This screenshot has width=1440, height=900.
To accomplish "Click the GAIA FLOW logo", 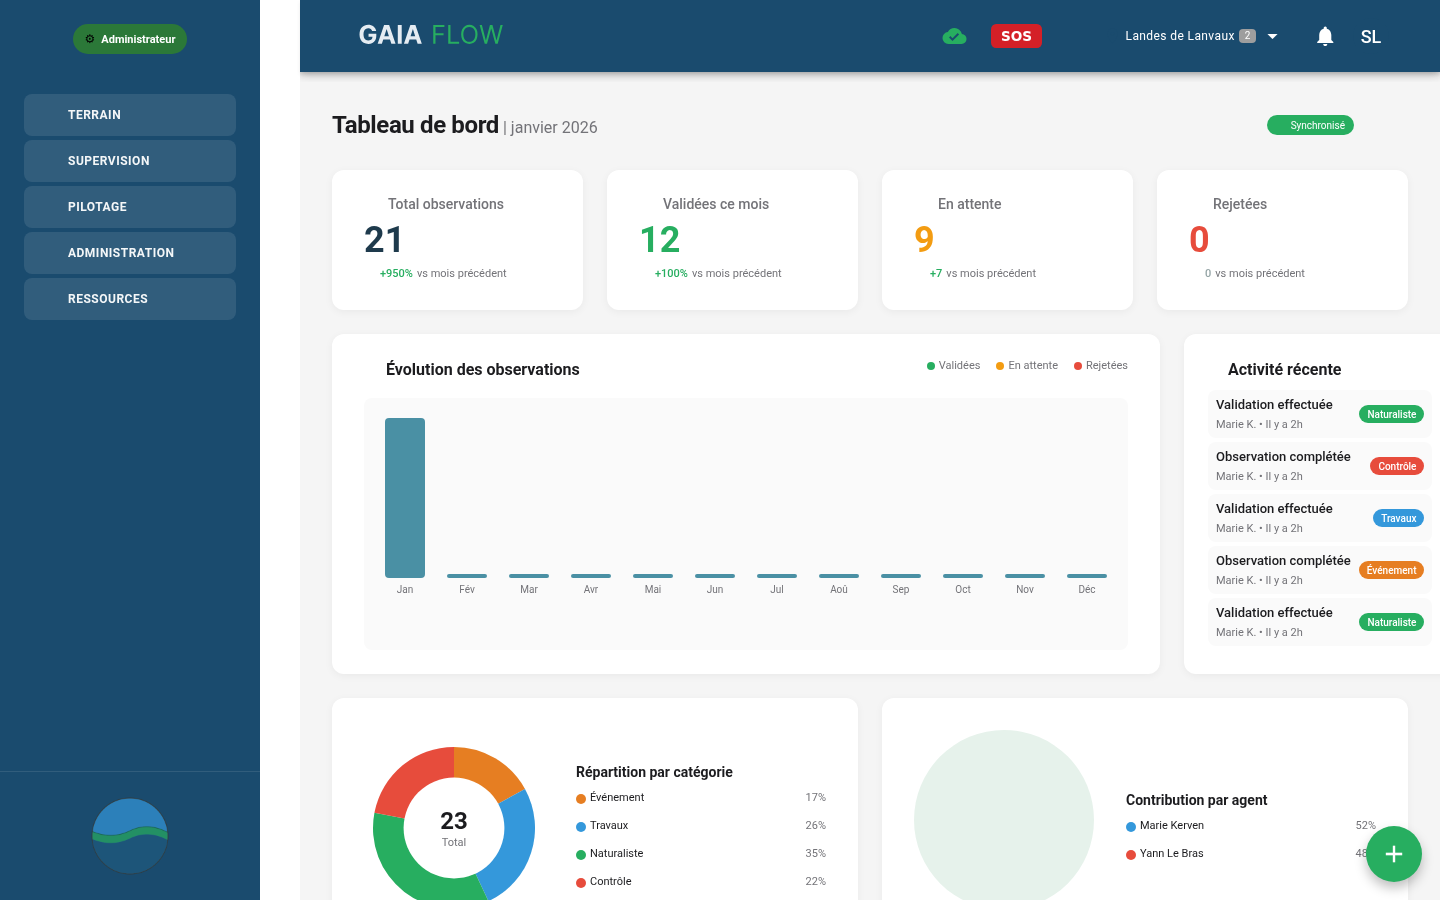I will 430,34.
